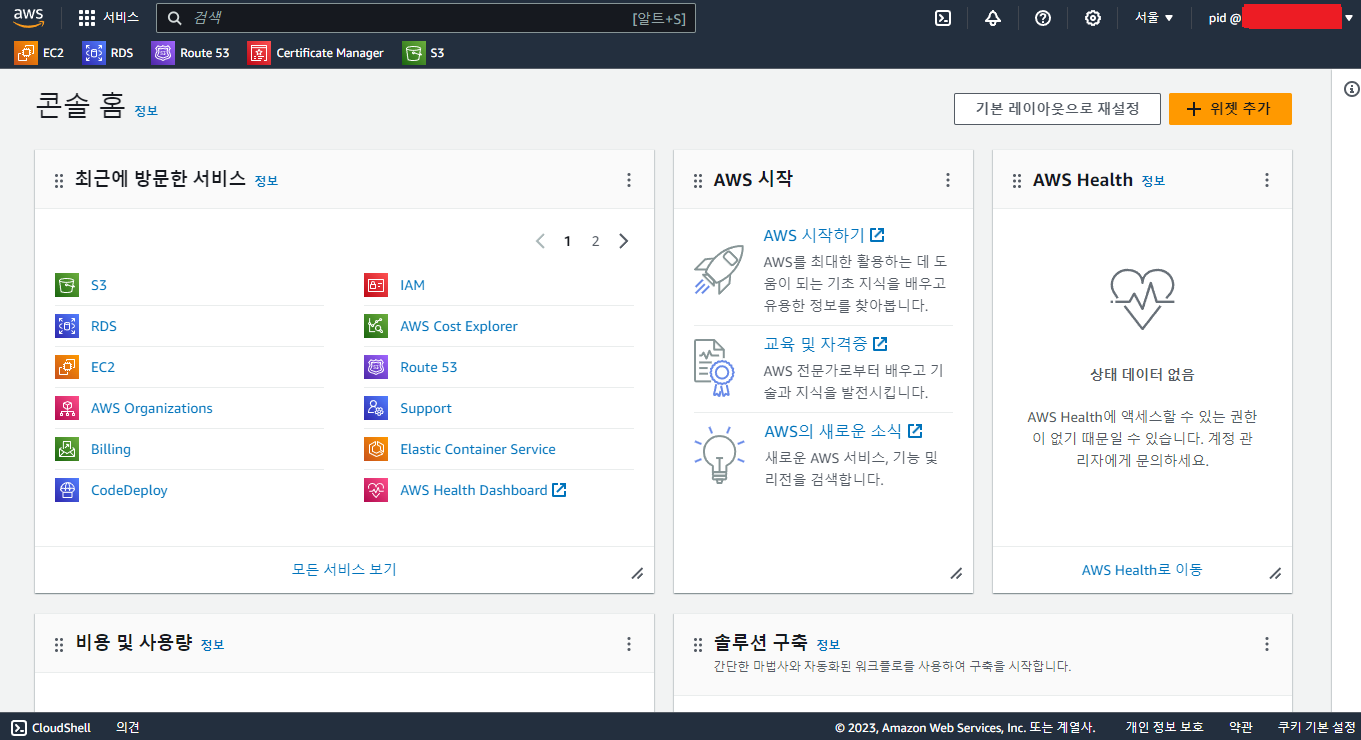Open Route 53 favorite in the shortcuts bar
This screenshot has width=1361, height=740.
[x=190, y=53]
